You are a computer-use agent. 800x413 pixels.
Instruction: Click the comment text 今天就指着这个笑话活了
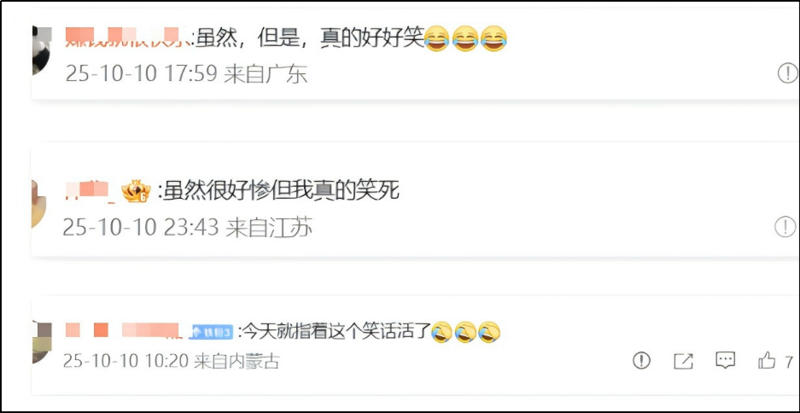pyautogui.click(x=338, y=332)
